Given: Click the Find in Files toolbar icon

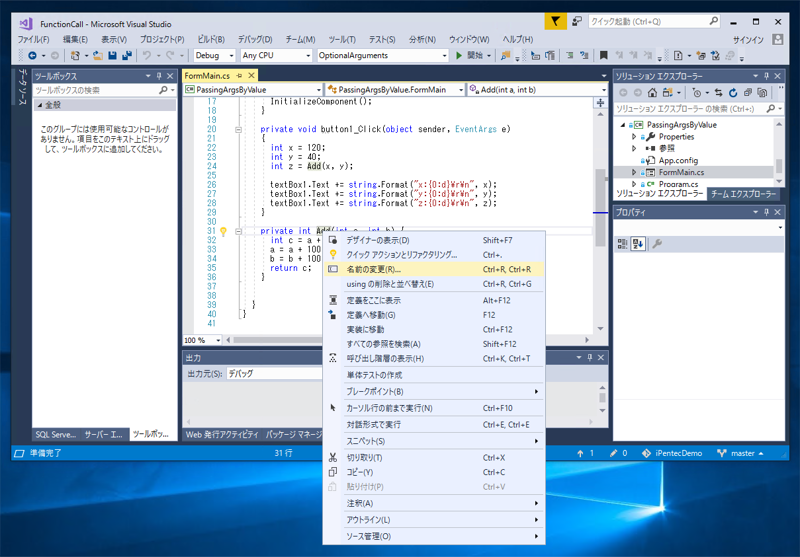Looking at the screenshot, I should (505, 55).
